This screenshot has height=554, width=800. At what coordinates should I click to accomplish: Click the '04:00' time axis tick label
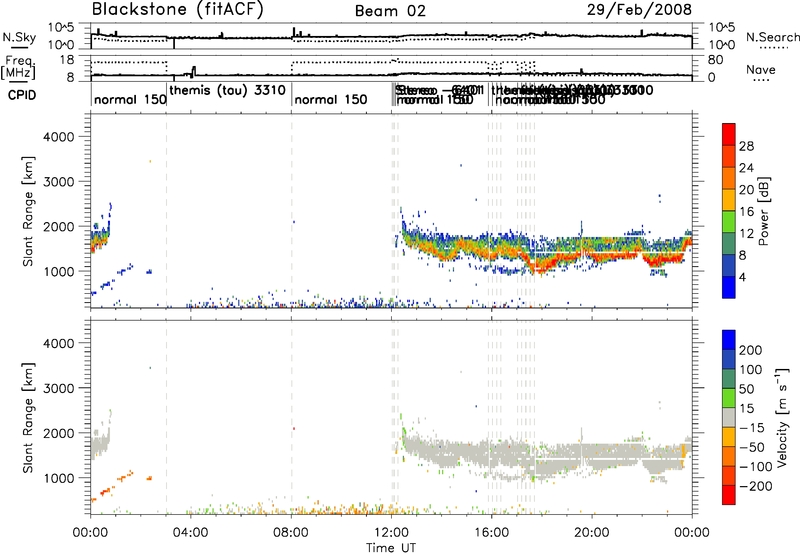(190, 533)
